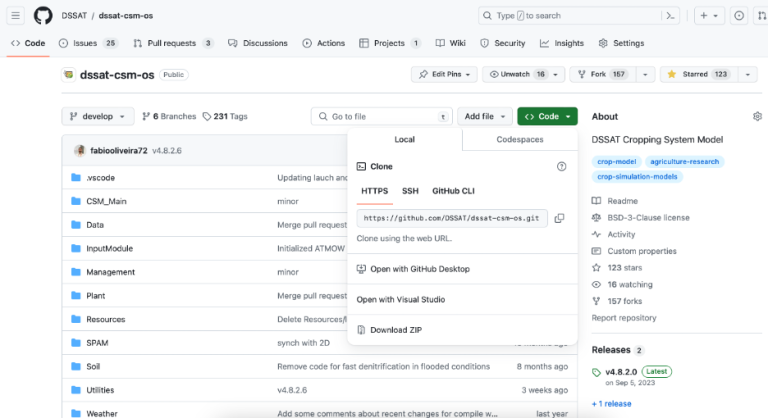768x418 pixels.
Task: Switch to the Codespaces tab
Action: [x=520, y=140]
